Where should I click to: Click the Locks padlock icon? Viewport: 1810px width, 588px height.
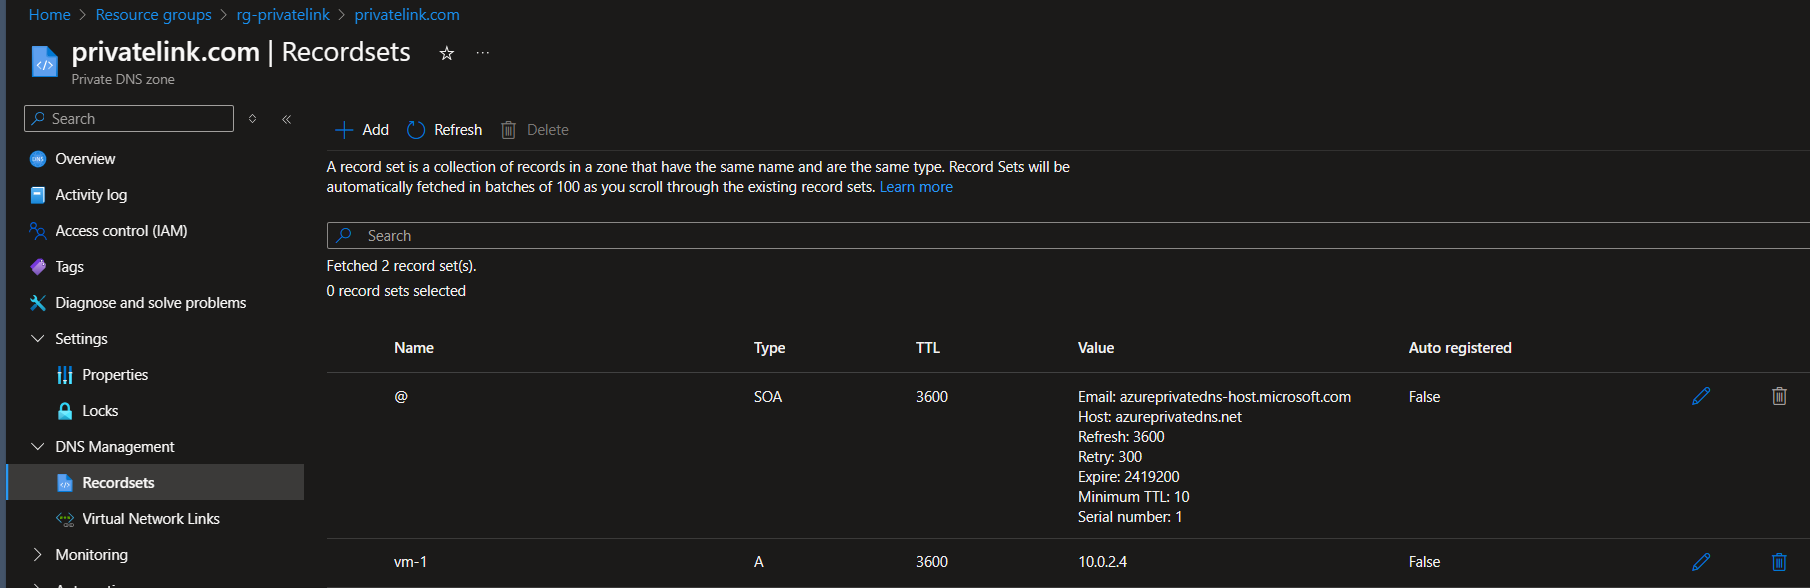click(65, 411)
